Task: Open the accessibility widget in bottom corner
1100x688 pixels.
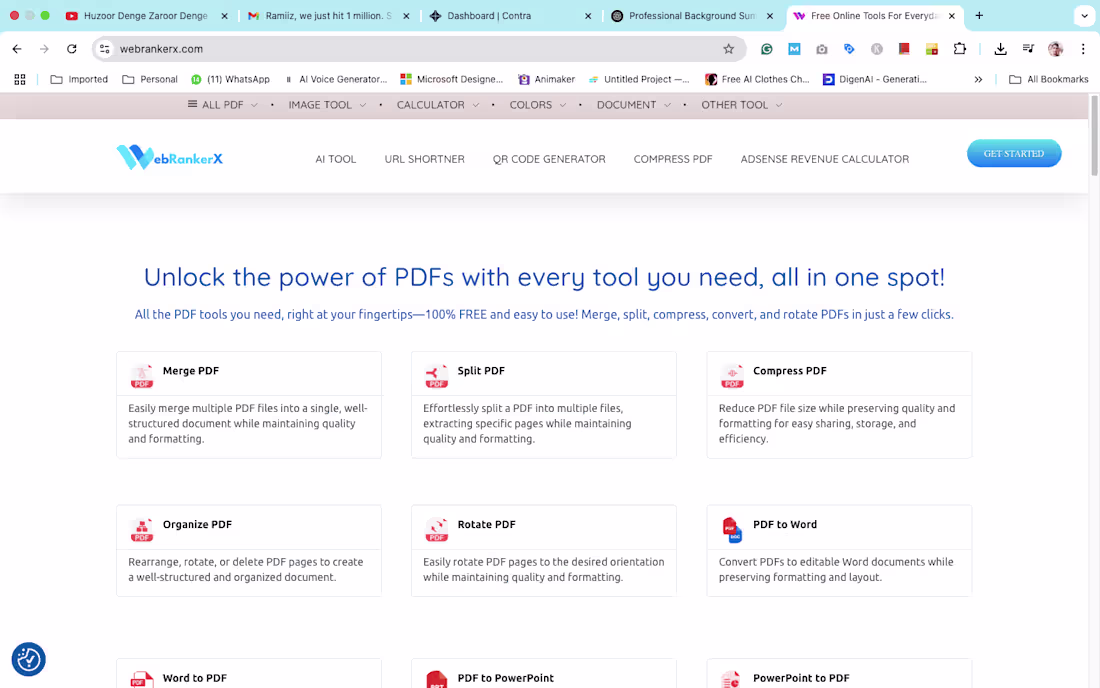Action: click(x=28, y=659)
